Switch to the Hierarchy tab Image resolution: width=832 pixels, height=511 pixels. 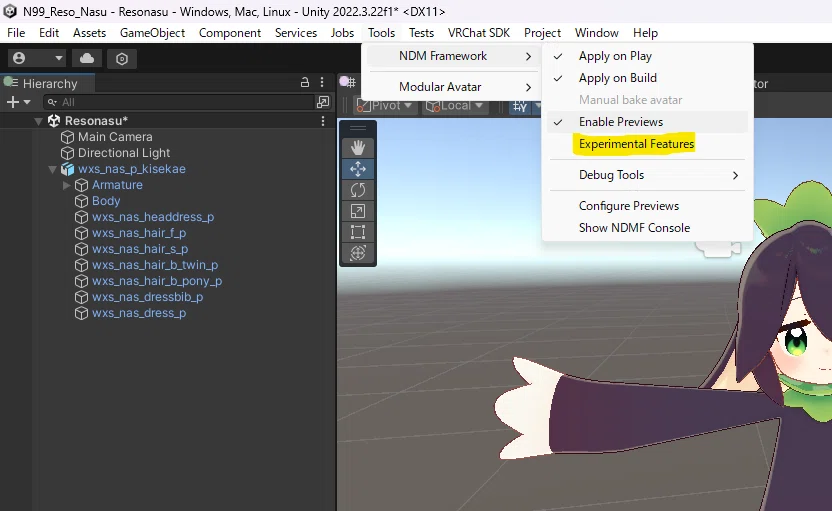pos(48,83)
